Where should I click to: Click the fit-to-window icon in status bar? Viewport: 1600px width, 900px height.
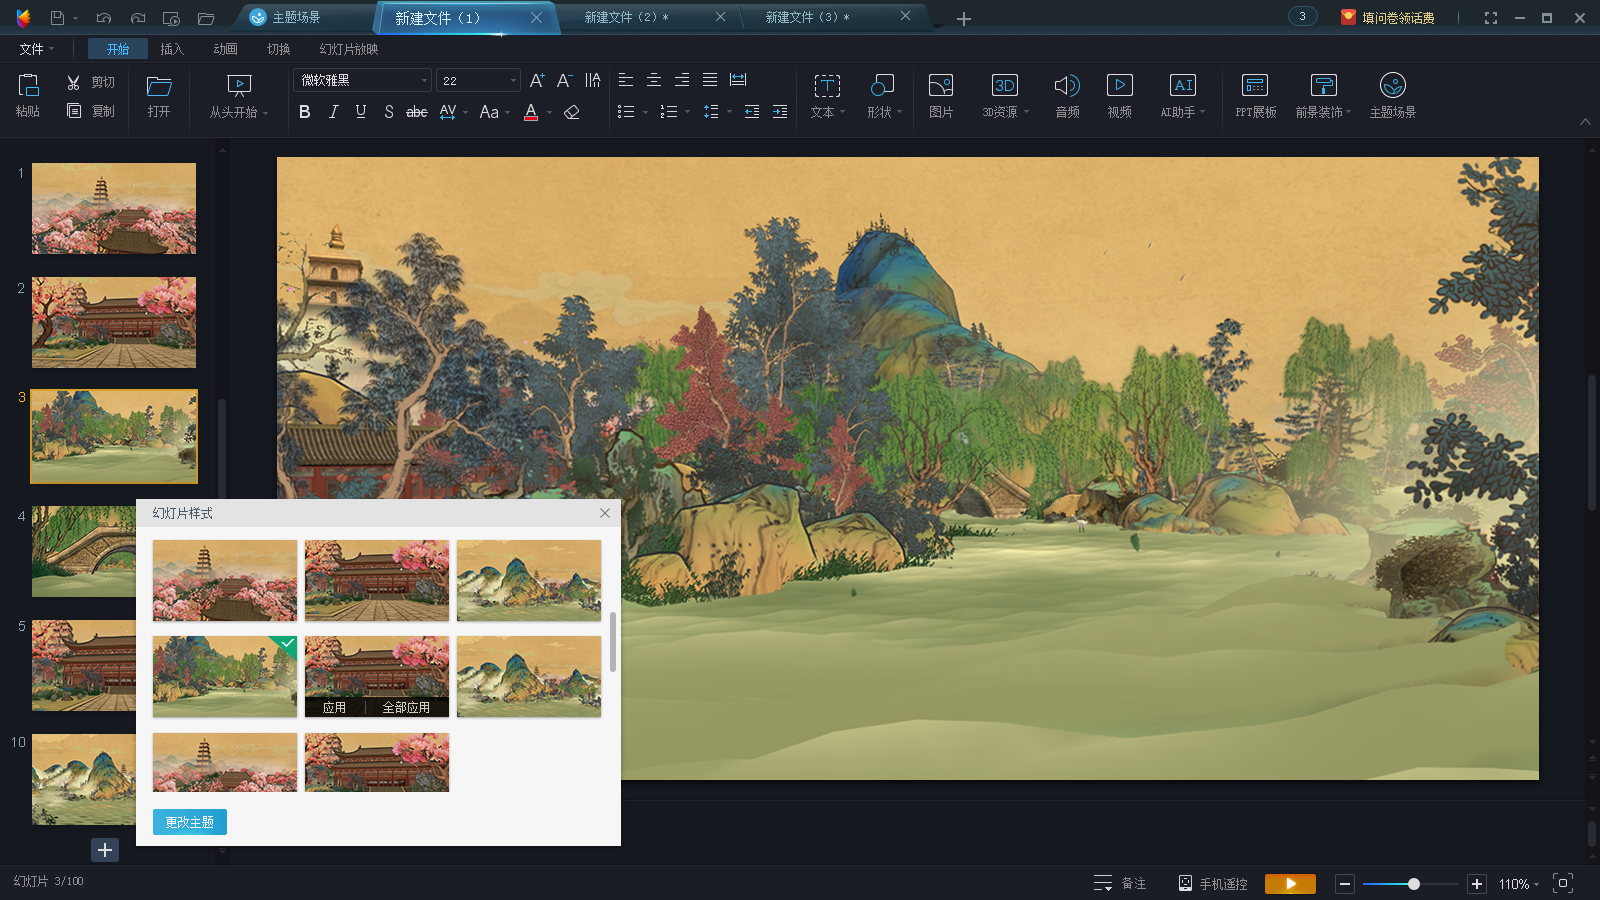pos(1563,883)
